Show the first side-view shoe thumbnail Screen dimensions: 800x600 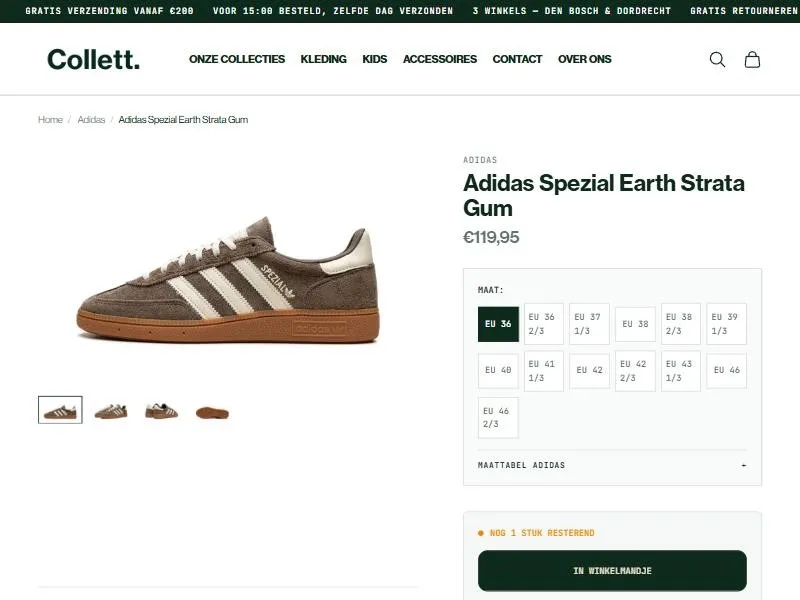(60, 410)
